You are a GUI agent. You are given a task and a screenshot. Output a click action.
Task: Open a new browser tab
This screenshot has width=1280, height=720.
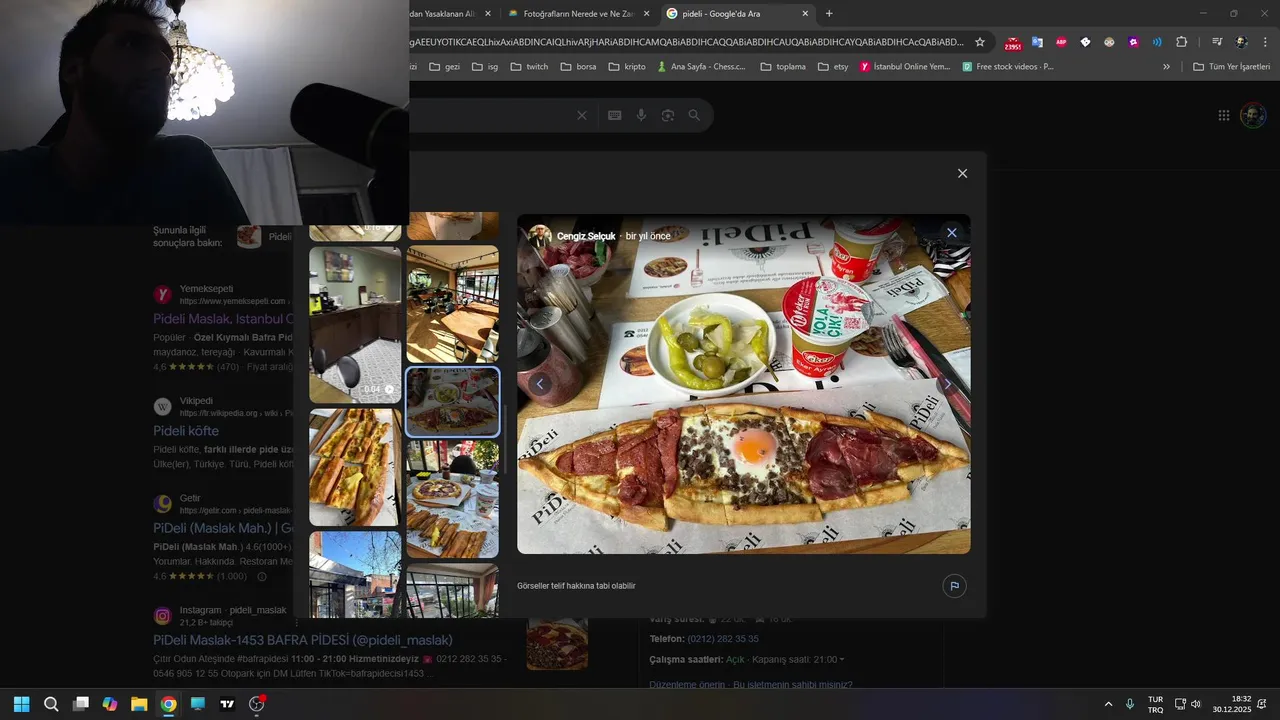(x=829, y=13)
